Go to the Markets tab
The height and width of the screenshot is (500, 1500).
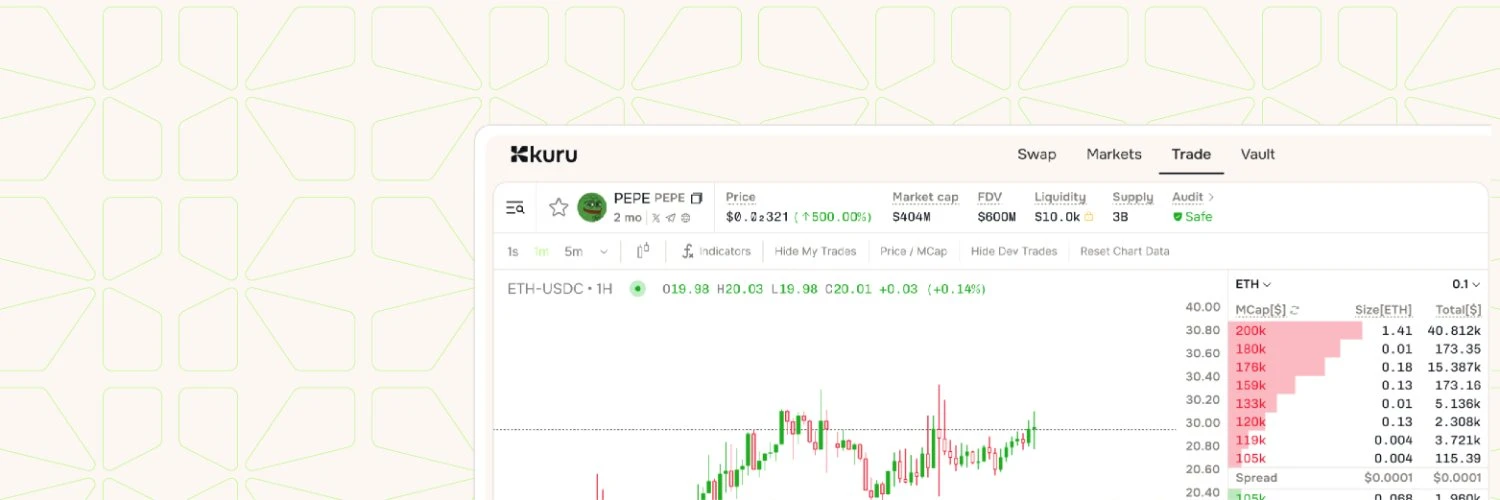pos(1113,154)
